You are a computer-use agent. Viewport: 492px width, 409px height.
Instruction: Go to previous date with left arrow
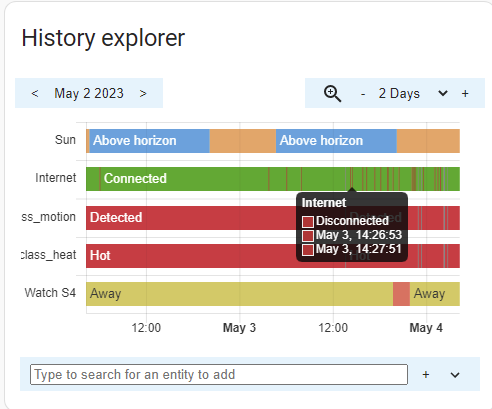coord(35,93)
